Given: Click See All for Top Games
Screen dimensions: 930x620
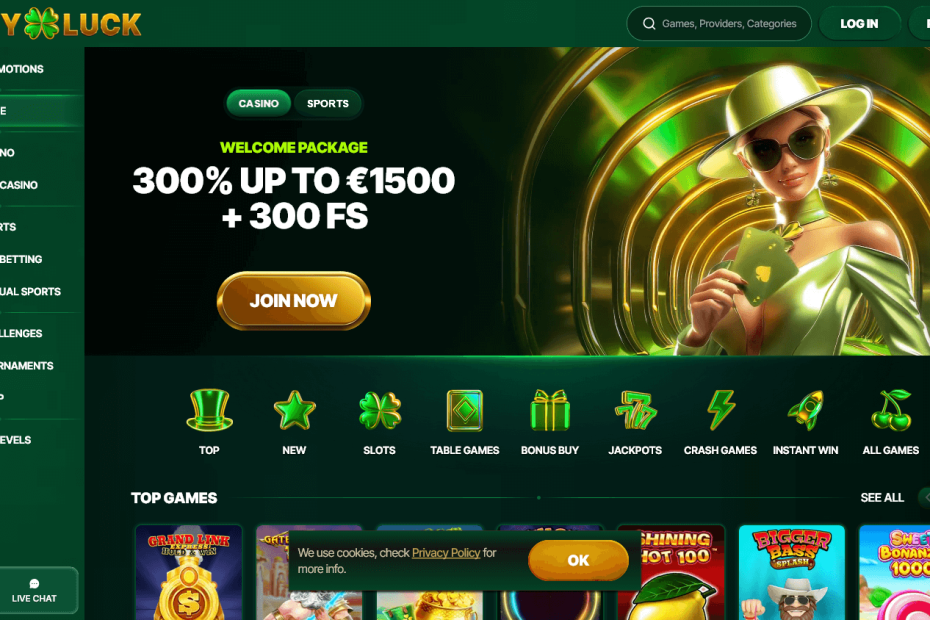Looking at the screenshot, I should coord(882,498).
